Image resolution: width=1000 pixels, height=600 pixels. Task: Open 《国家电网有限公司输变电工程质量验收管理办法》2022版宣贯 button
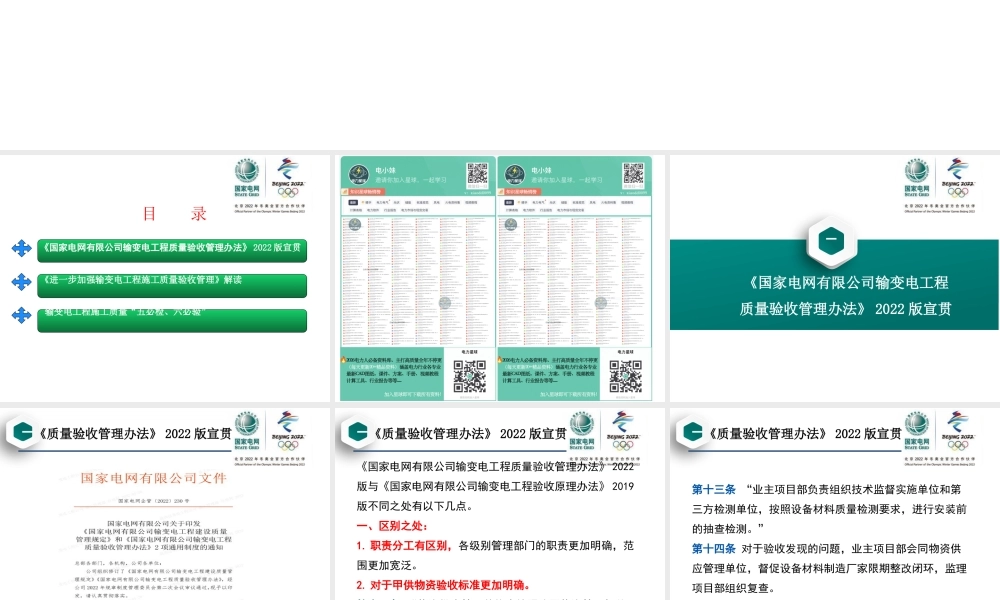pyautogui.click(x=172, y=248)
